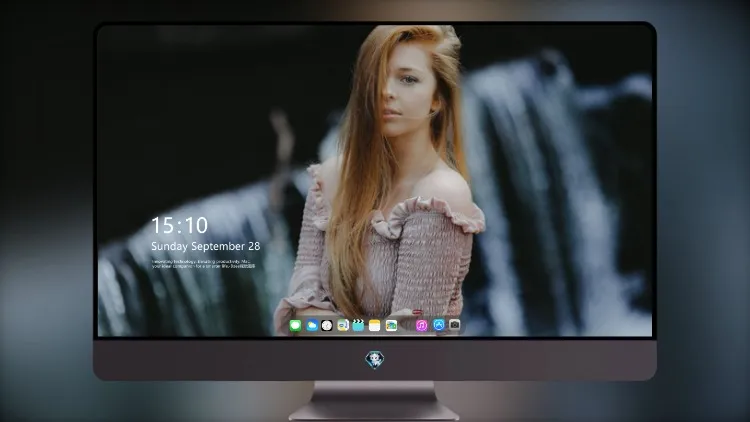Launch the Weather app from the dock
Viewport: 750px width, 422px height.
click(311, 326)
